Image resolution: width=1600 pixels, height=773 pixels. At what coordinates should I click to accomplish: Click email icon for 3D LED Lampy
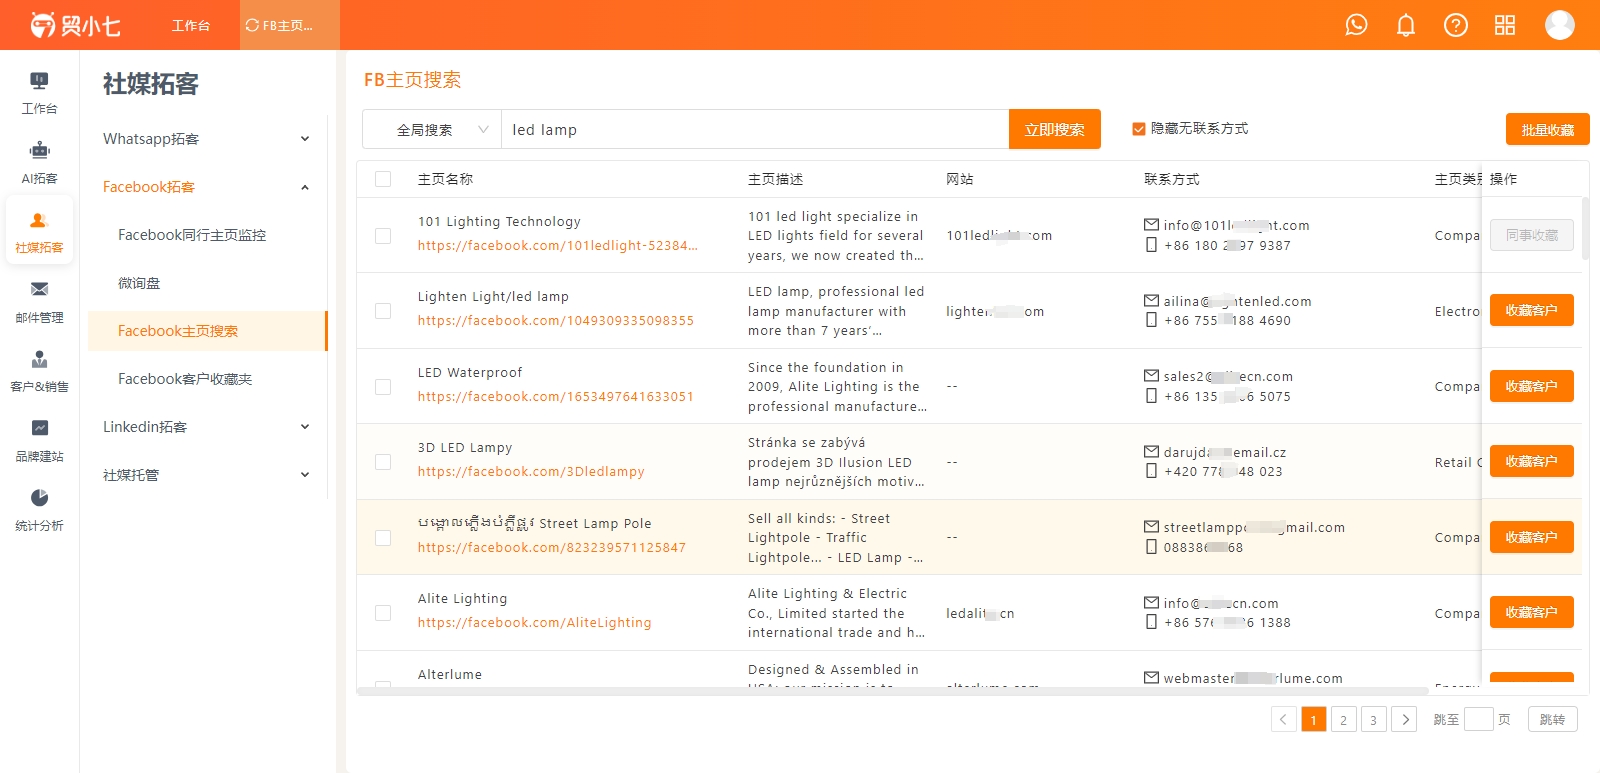click(1152, 452)
